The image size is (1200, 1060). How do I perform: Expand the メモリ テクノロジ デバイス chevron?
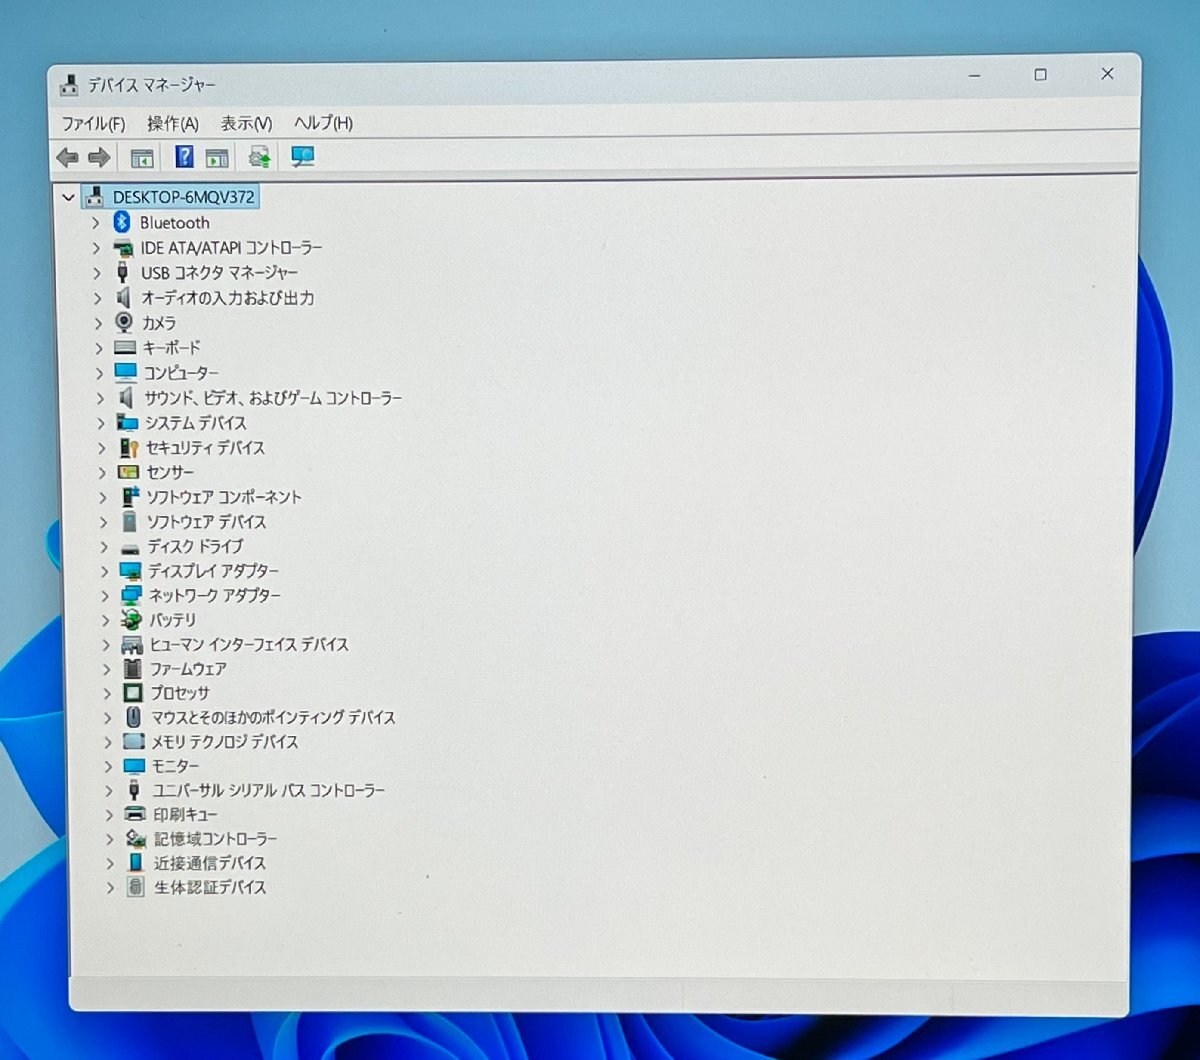108,742
